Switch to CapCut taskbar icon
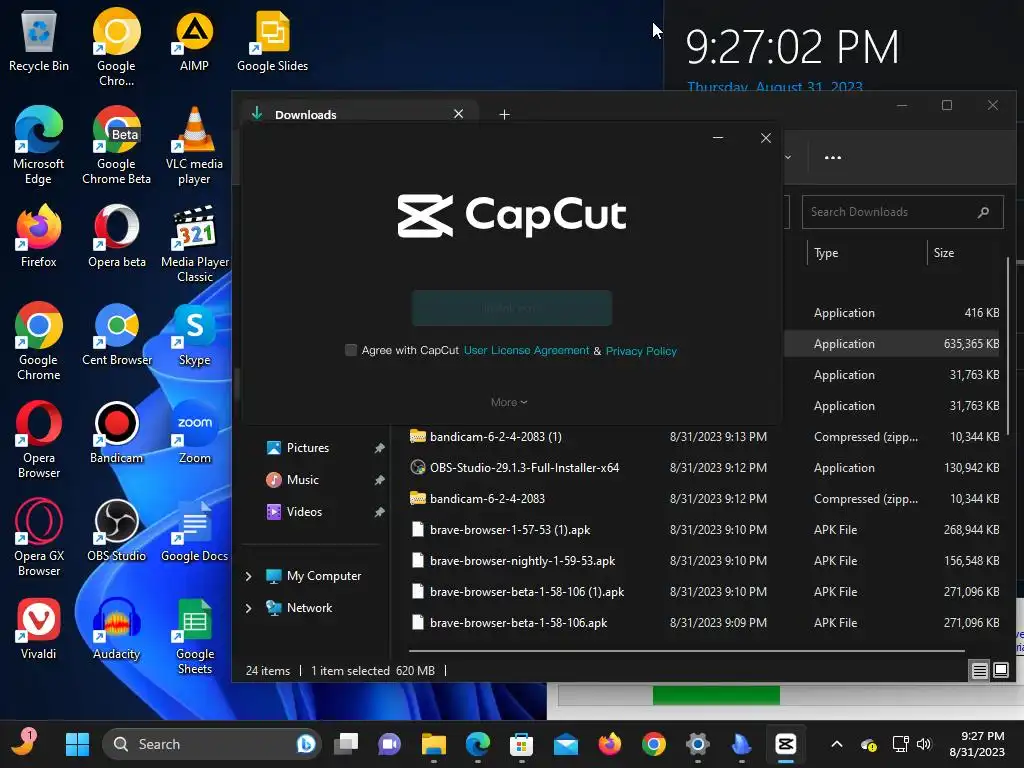The width and height of the screenshot is (1024, 768). pyautogui.click(x=786, y=744)
